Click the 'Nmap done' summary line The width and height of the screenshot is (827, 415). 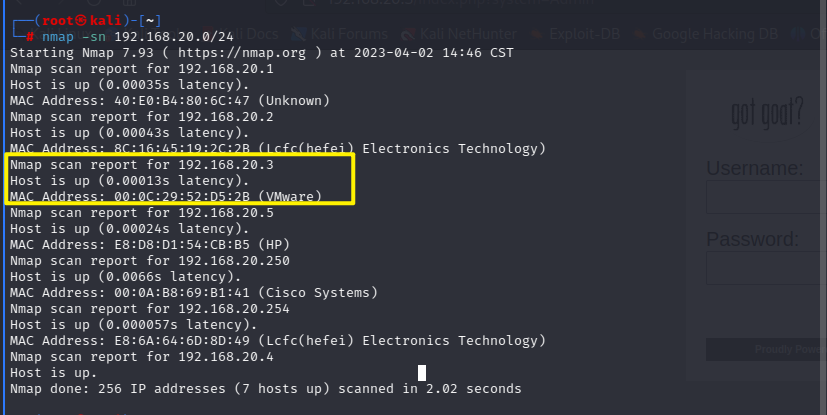pyautogui.click(x=265, y=388)
